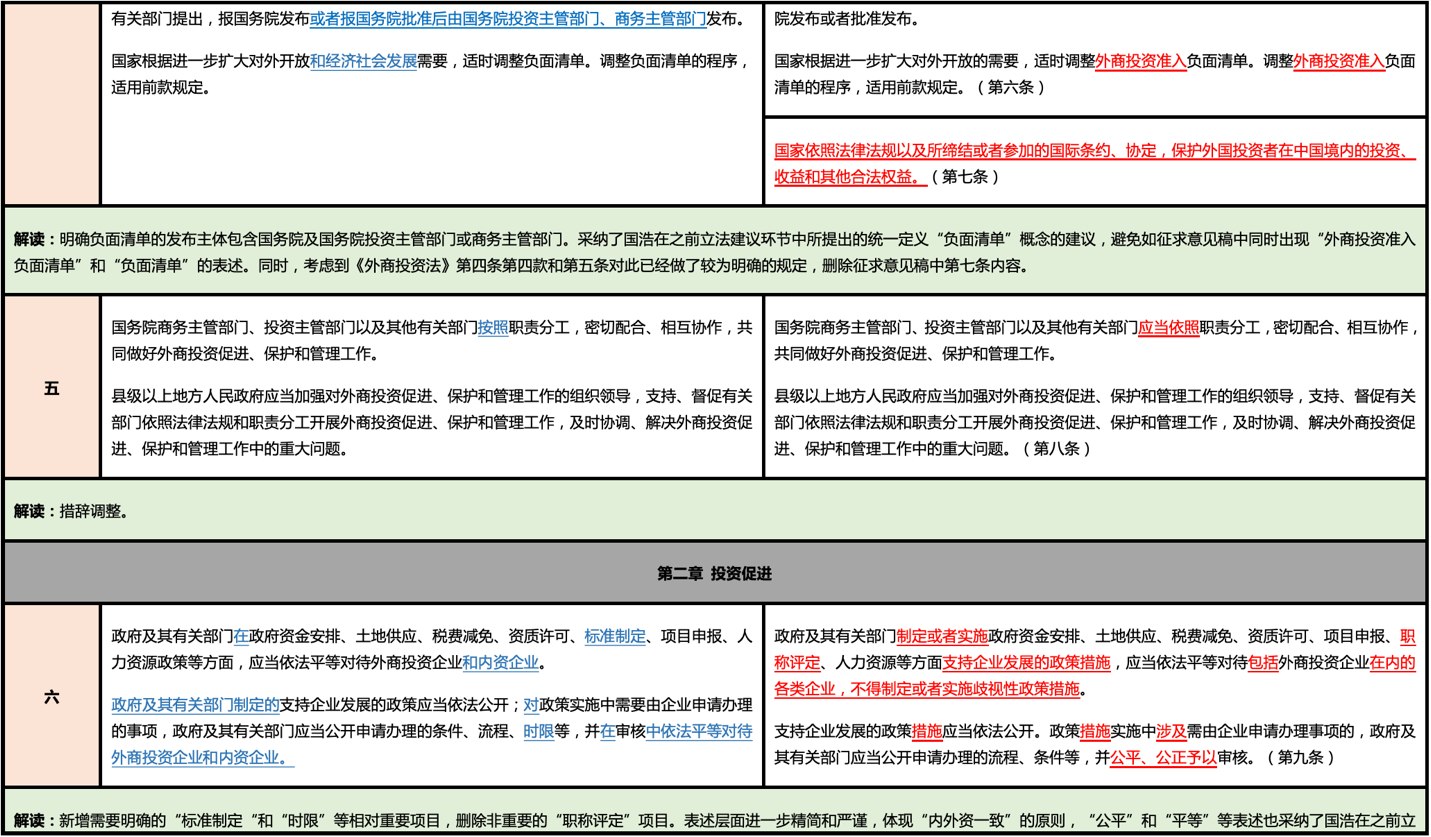Click the red underlined text "支持企业发展的政策措施"
Screen dimensions: 1431x837
pos(1033,662)
